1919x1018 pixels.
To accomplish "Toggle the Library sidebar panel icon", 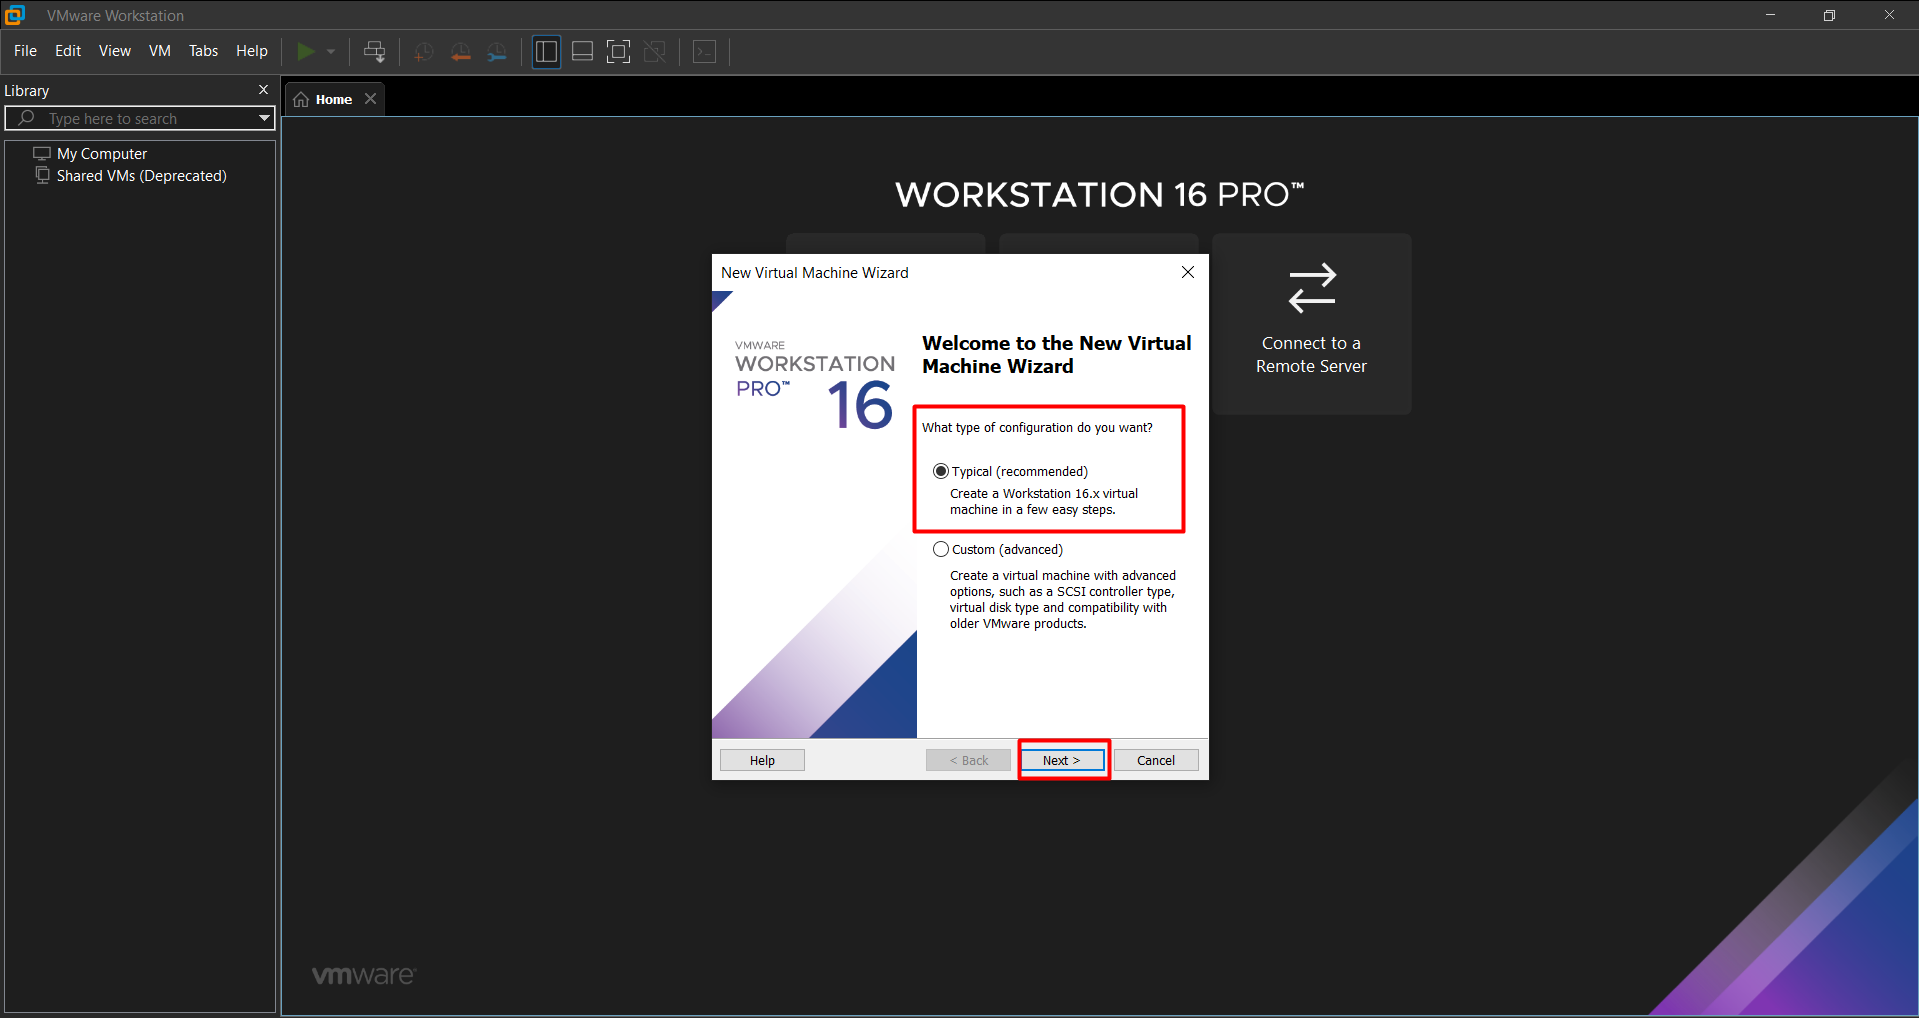I will 546,52.
